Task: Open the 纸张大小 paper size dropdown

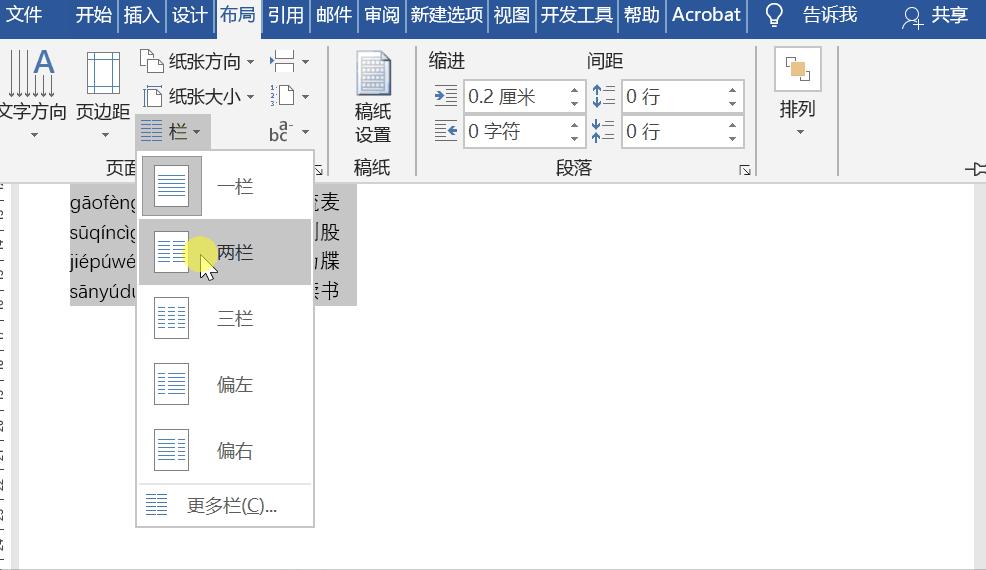Action: pos(197,96)
